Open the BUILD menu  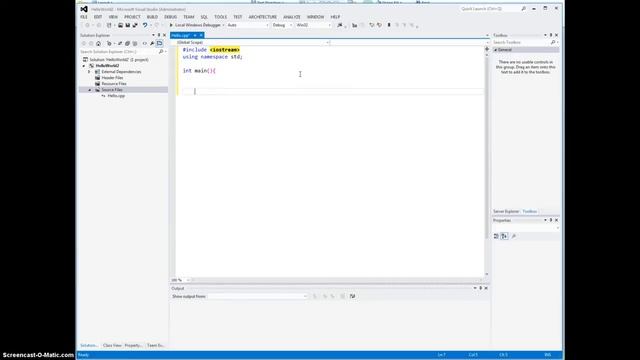click(x=152, y=17)
